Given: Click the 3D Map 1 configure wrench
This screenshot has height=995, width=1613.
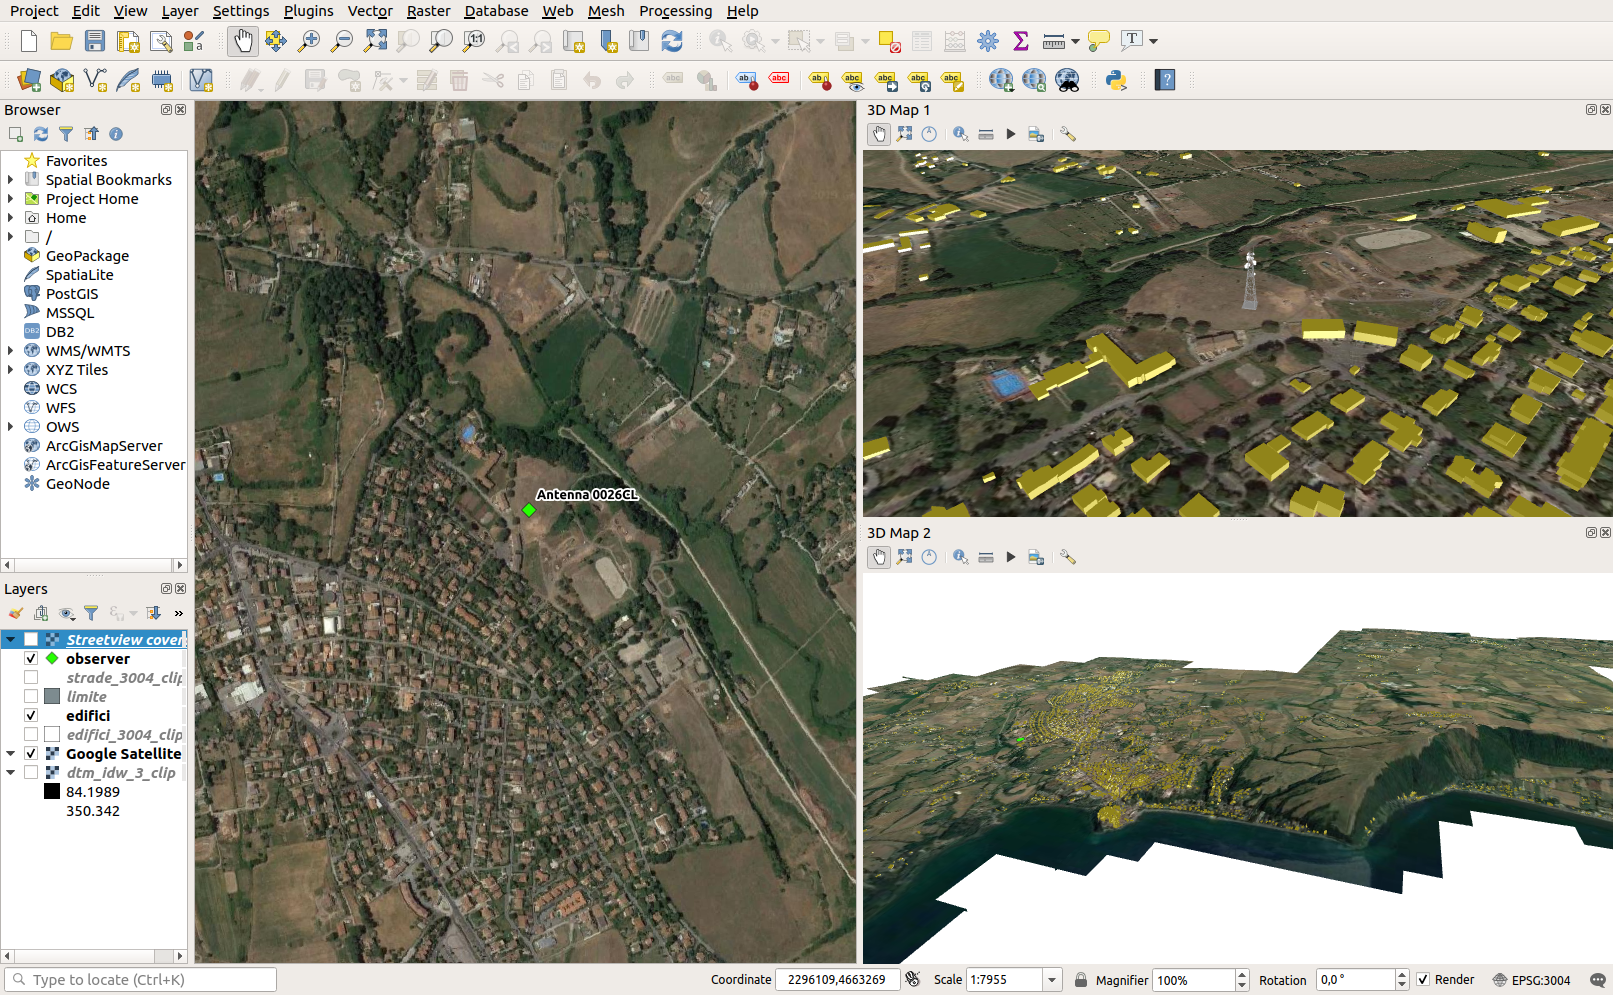Looking at the screenshot, I should pyautogui.click(x=1068, y=134).
